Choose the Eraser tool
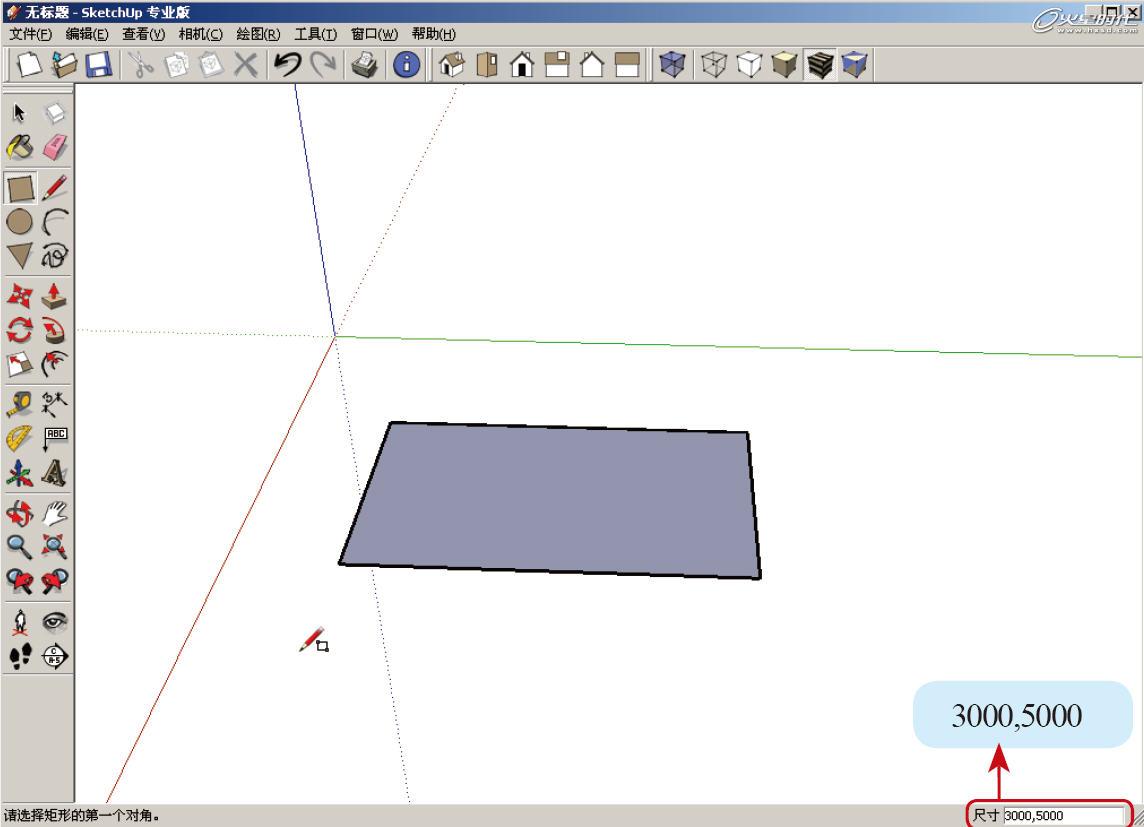1144x827 pixels. tap(55, 147)
